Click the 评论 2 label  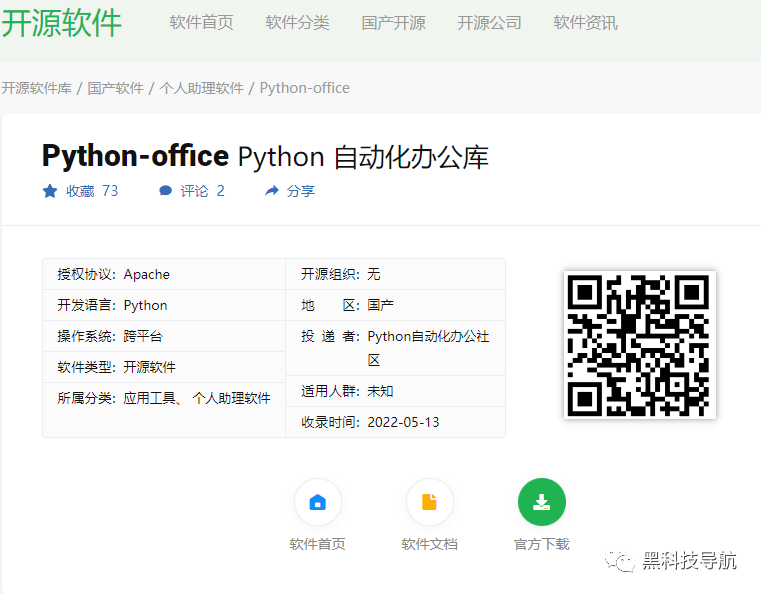(x=202, y=191)
